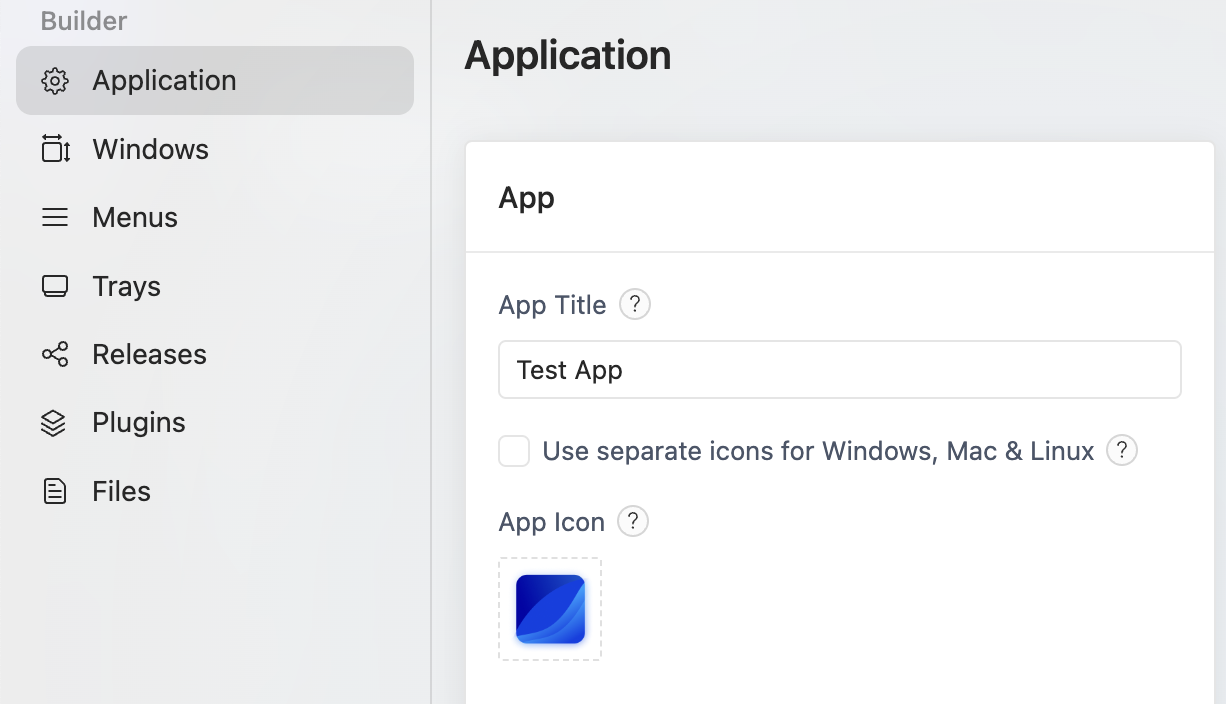Select the Trays icon in the sidebar

click(x=55, y=286)
